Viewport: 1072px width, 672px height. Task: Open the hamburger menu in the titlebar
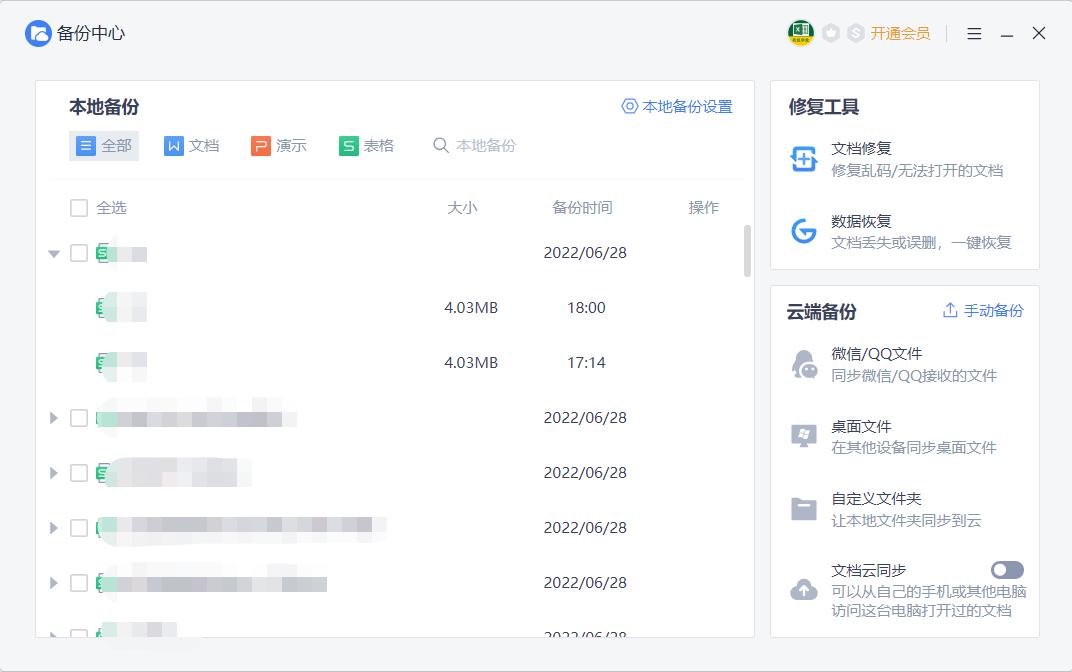pos(973,32)
